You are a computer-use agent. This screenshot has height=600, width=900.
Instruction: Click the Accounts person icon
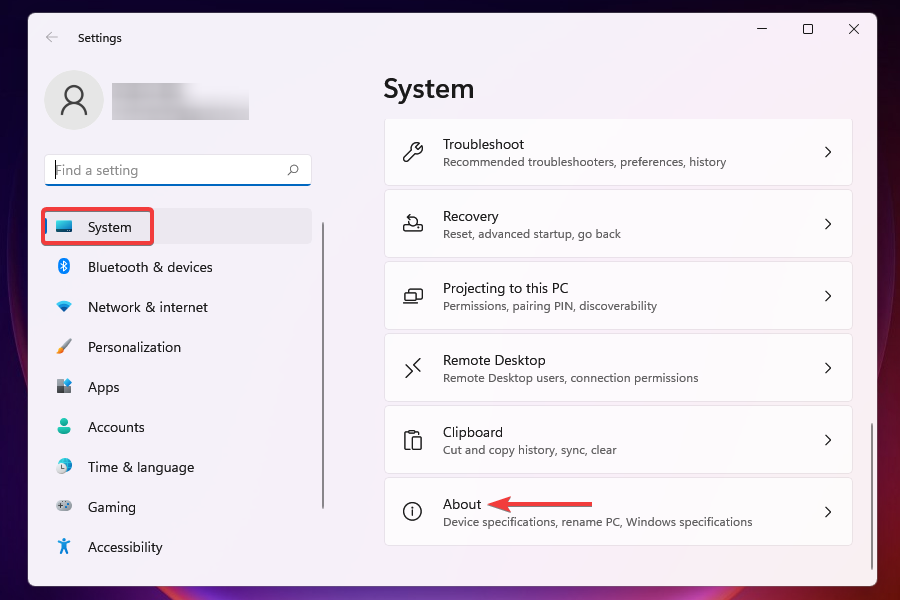pyautogui.click(x=64, y=427)
